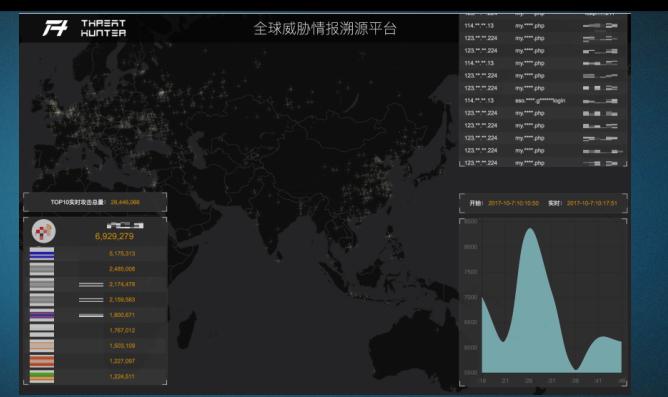Image resolution: width=668 pixels, height=397 pixels.
Task: Click Australia on the threat map
Action: [x=415, y=349]
